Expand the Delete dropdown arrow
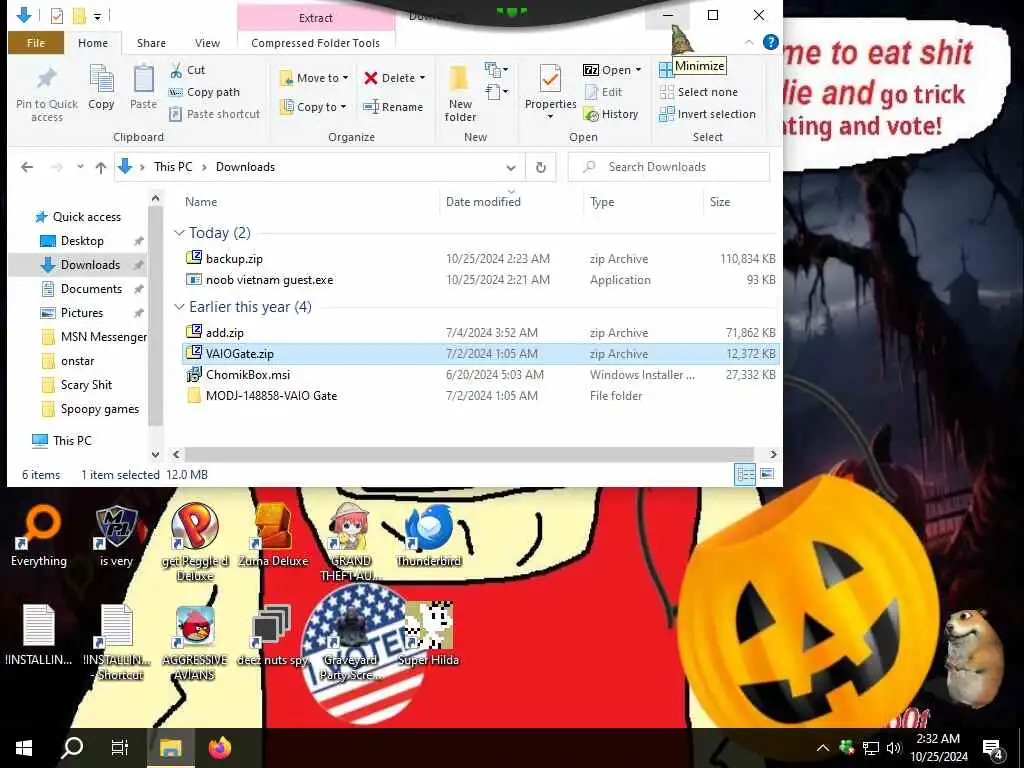 click(x=423, y=78)
